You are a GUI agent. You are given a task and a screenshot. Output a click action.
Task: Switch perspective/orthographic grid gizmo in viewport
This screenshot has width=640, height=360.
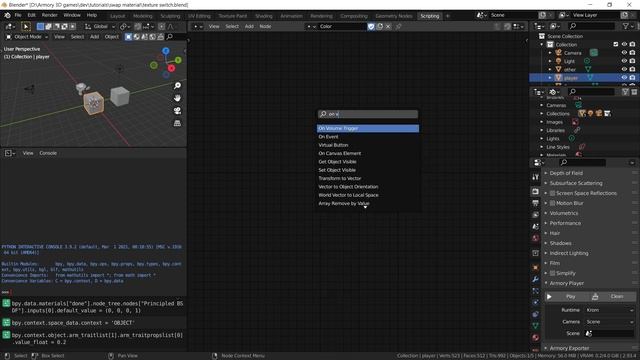[178, 123]
